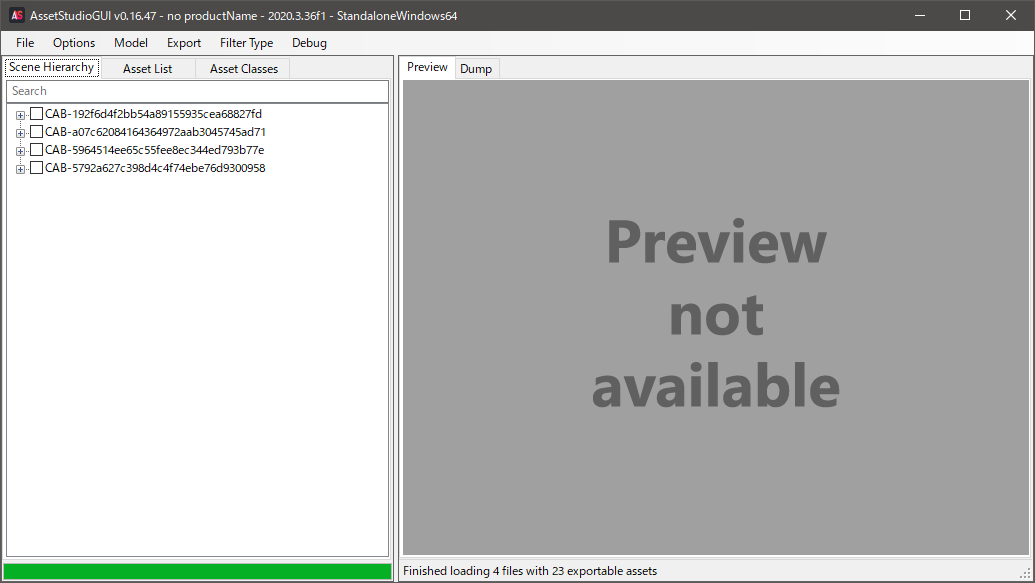Minimize the AssetStudioGUI window
Viewport: 1035px width, 583px height.
click(919, 15)
